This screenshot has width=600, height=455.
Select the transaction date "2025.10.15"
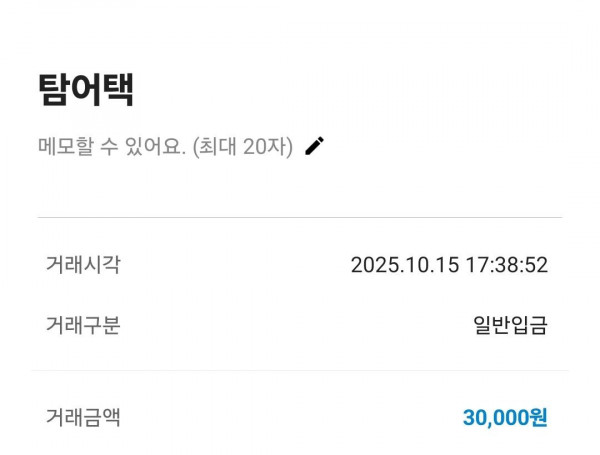tap(404, 265)
